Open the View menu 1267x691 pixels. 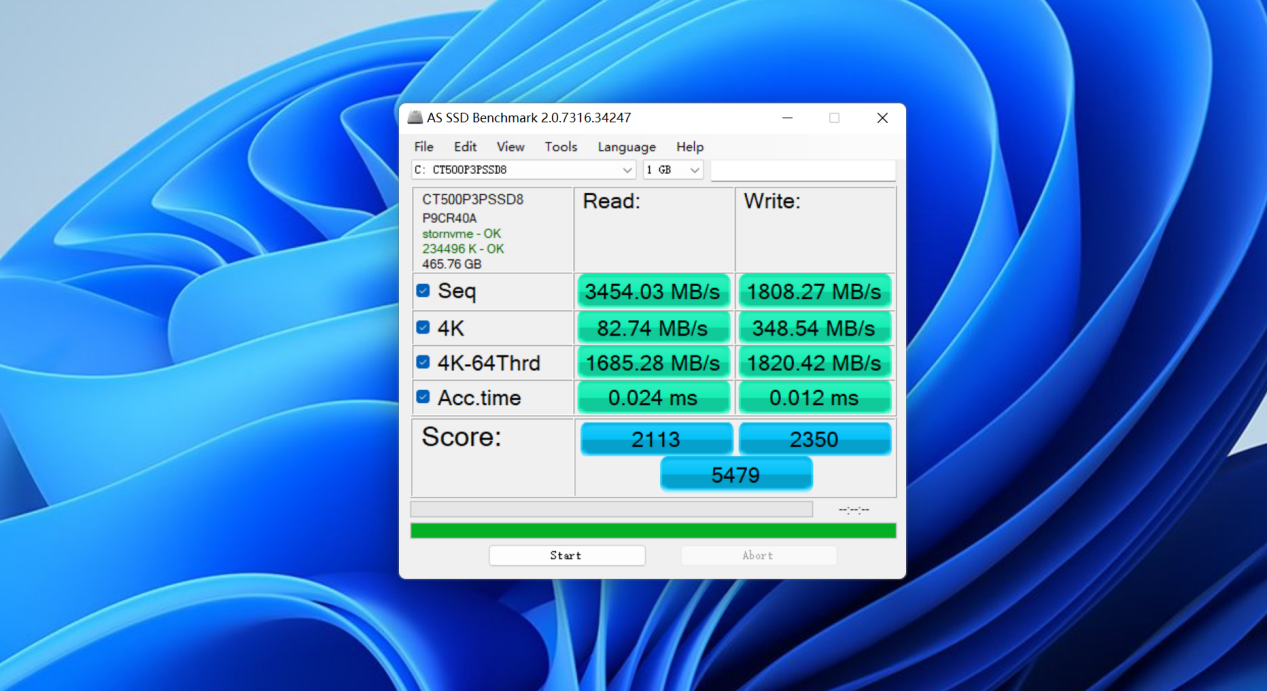(x=510, y=147)
